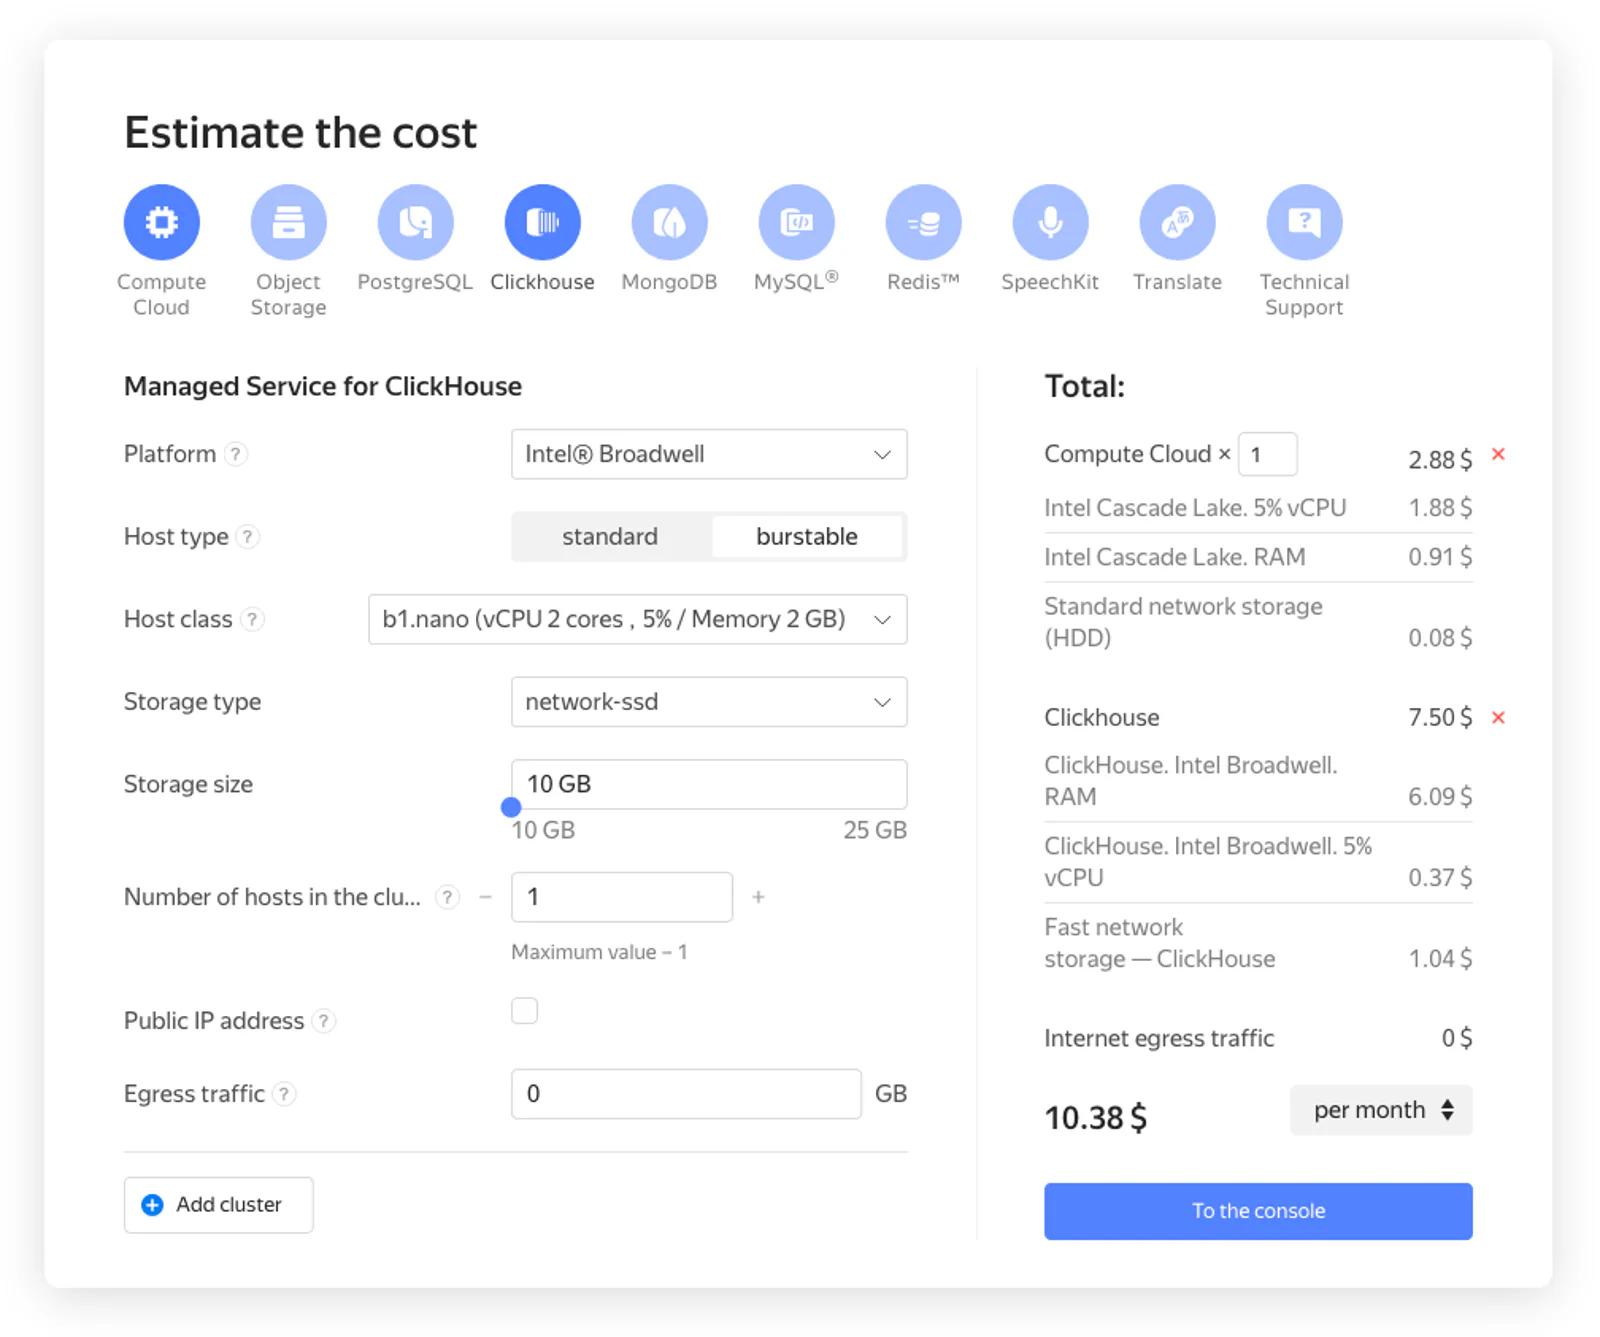Open the Public IP address help icon
Screen dimensions: 1600x1337
[324, 1022]
